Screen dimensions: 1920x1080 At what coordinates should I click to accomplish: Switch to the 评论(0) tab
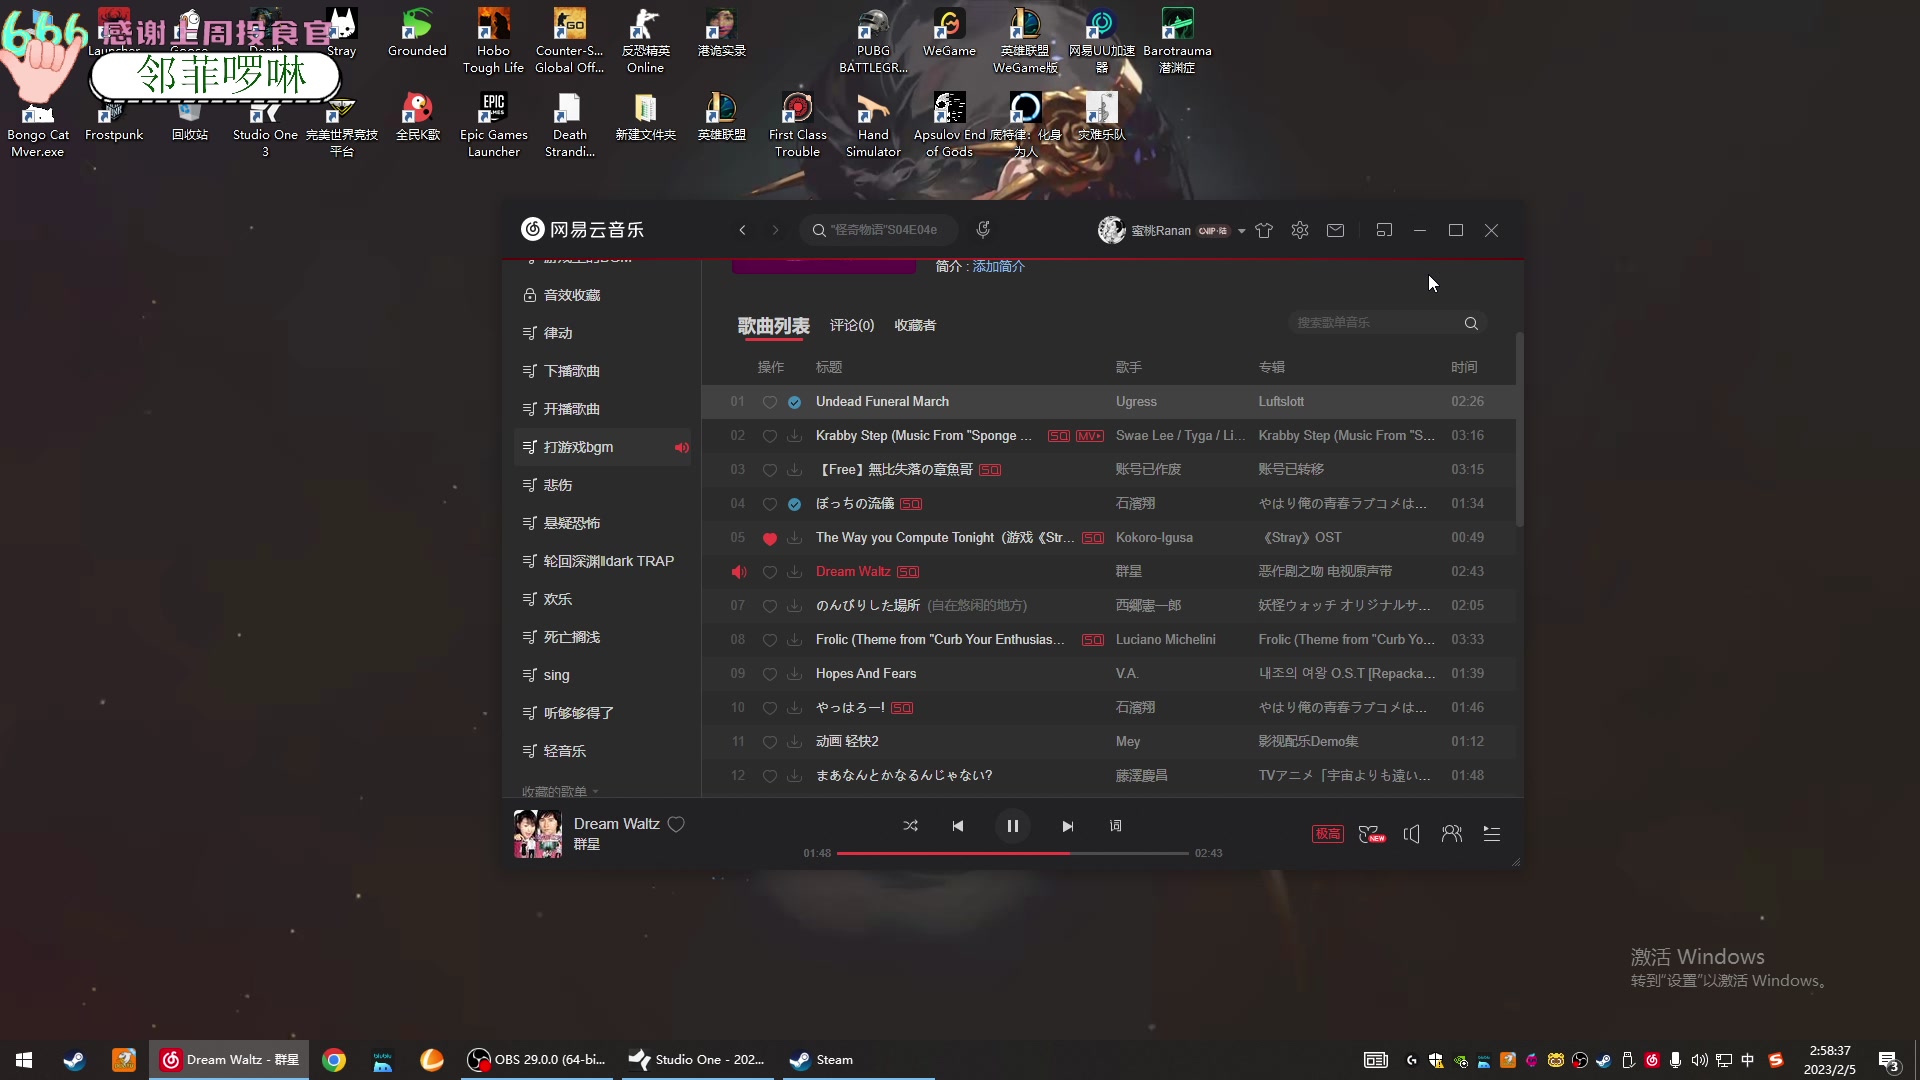pos(852,325)
